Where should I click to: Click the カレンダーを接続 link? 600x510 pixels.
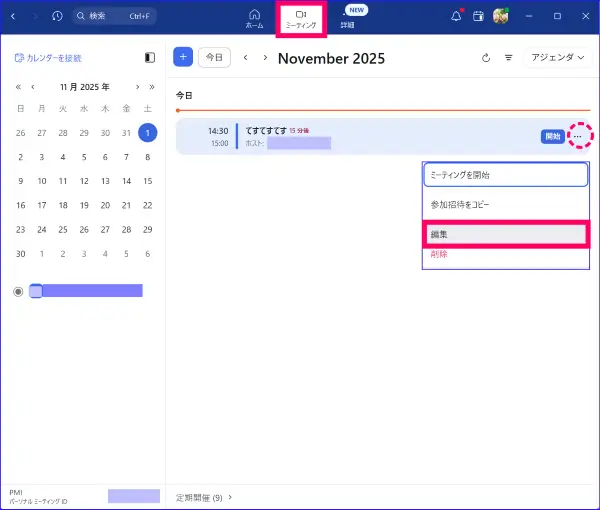coord(49,58)
